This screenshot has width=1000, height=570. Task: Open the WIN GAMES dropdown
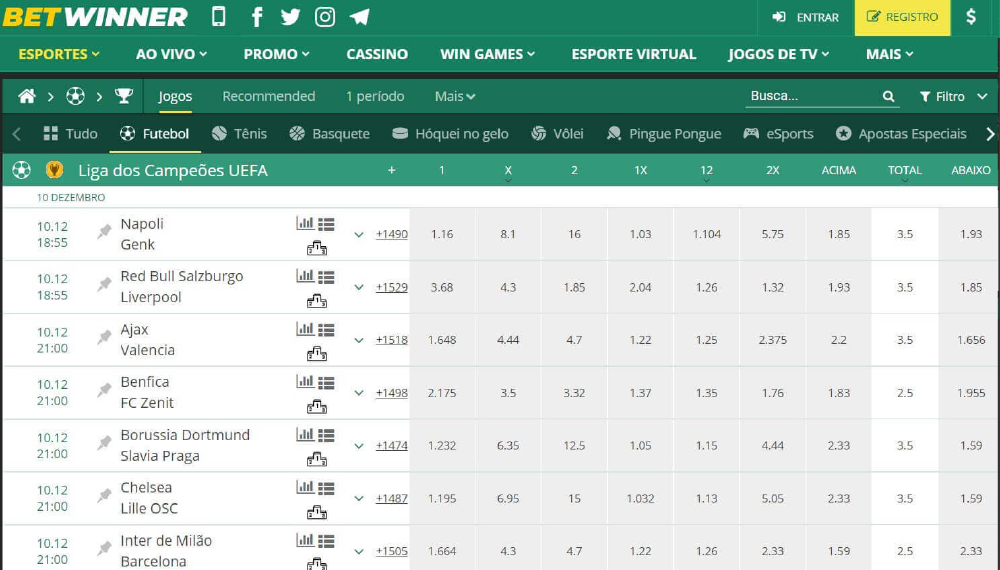coord(487,54)
